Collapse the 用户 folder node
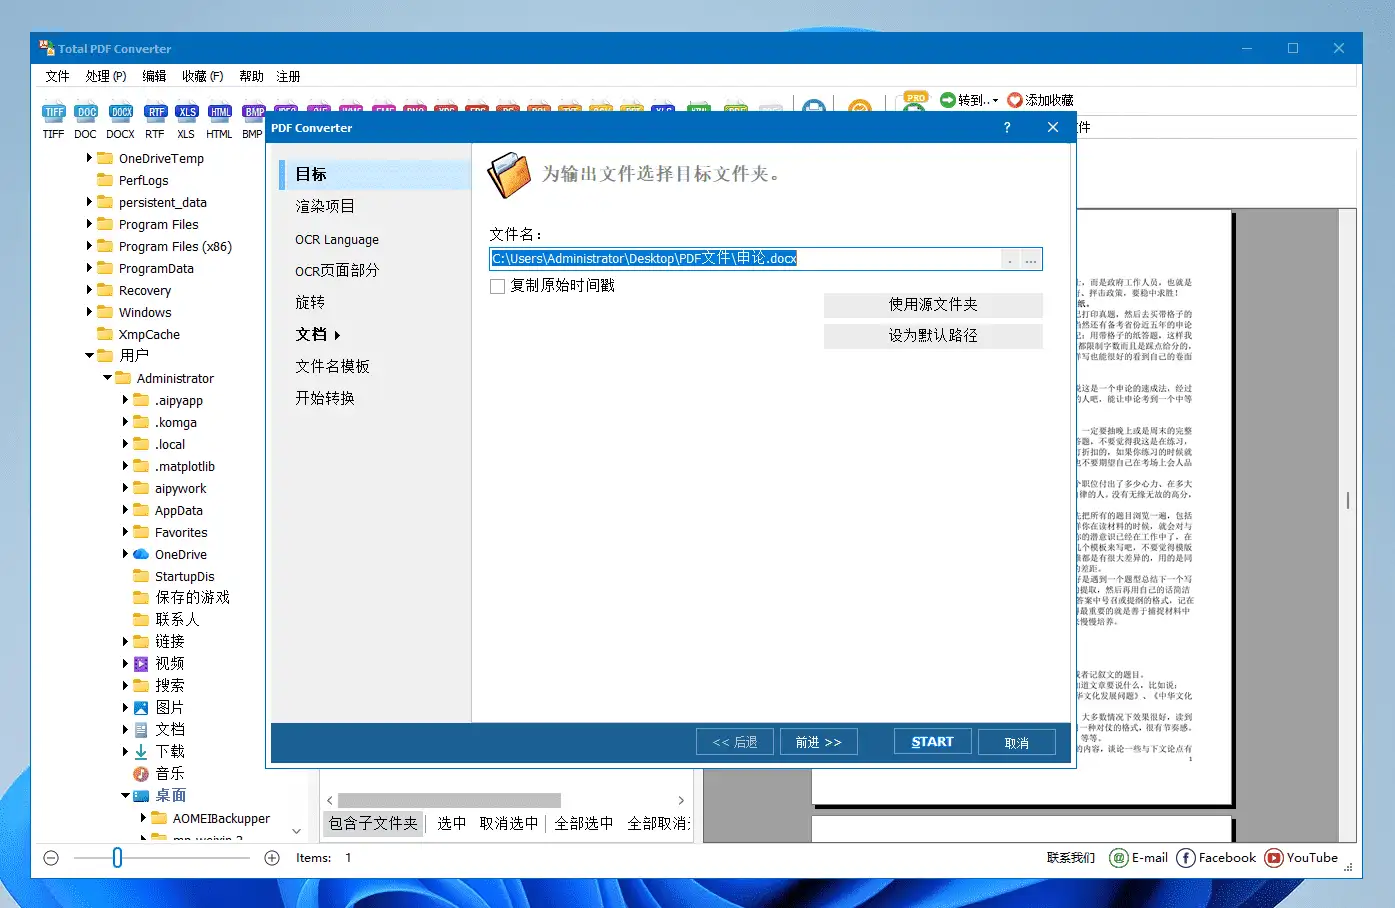1395x908 pixels. tap(89, 355)
